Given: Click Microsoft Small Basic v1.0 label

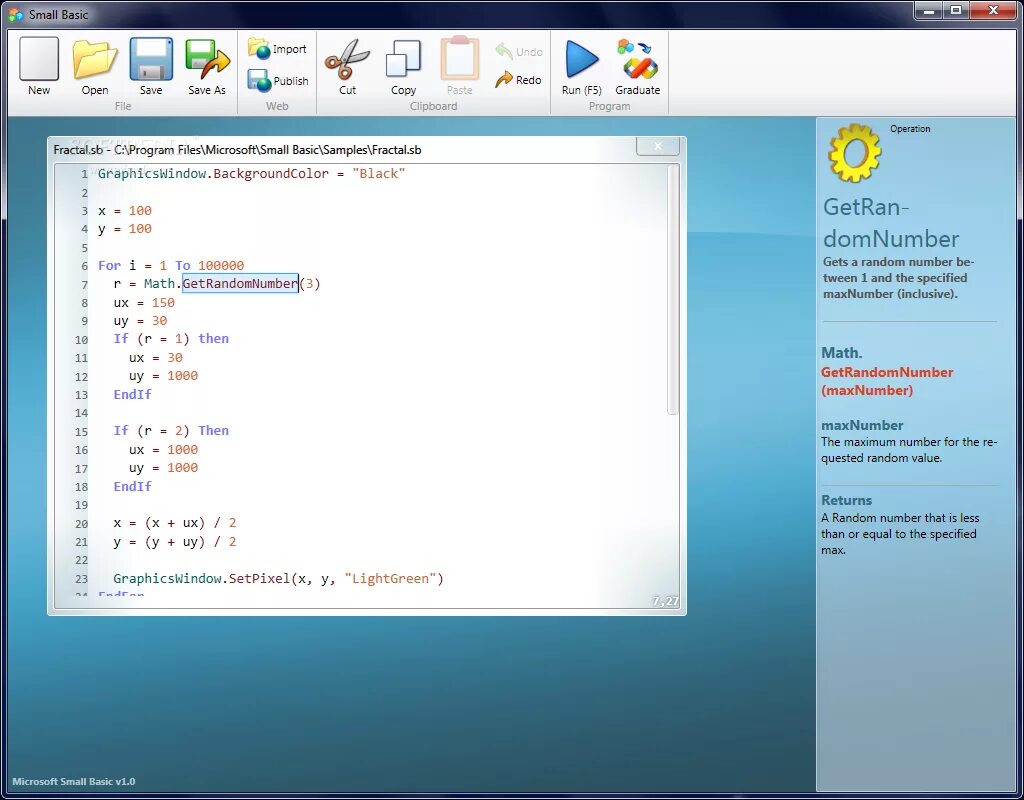Looking at the screenshot, I should pos(74,782).
